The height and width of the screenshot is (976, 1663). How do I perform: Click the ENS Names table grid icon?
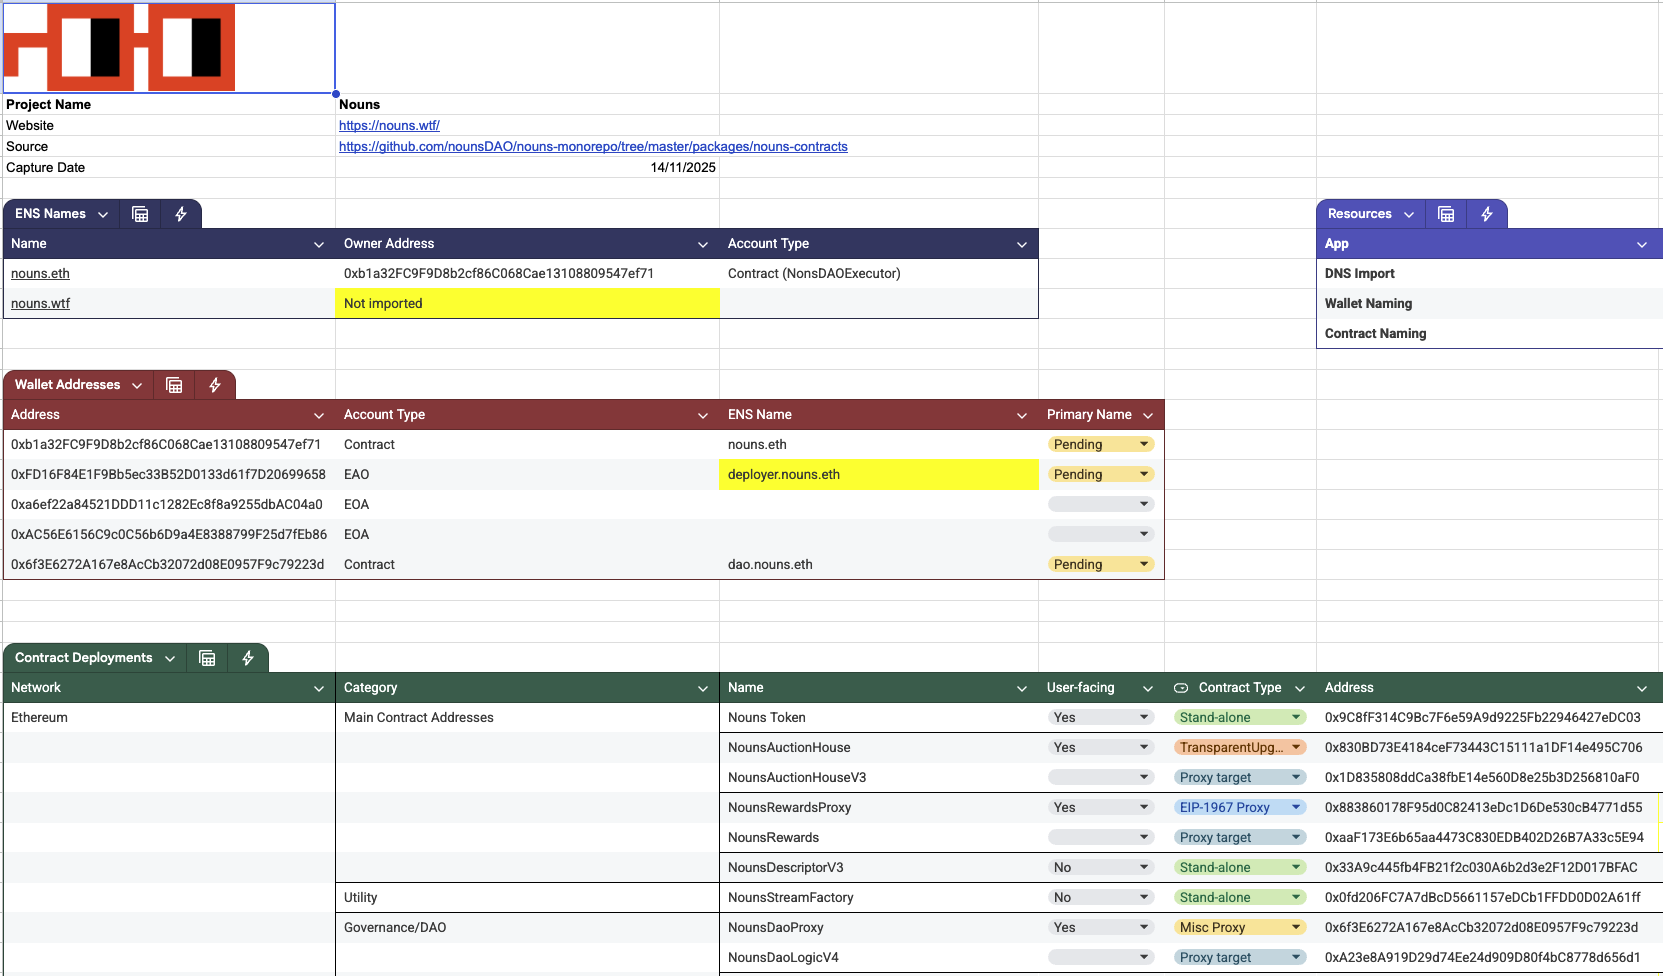[140, 214]
